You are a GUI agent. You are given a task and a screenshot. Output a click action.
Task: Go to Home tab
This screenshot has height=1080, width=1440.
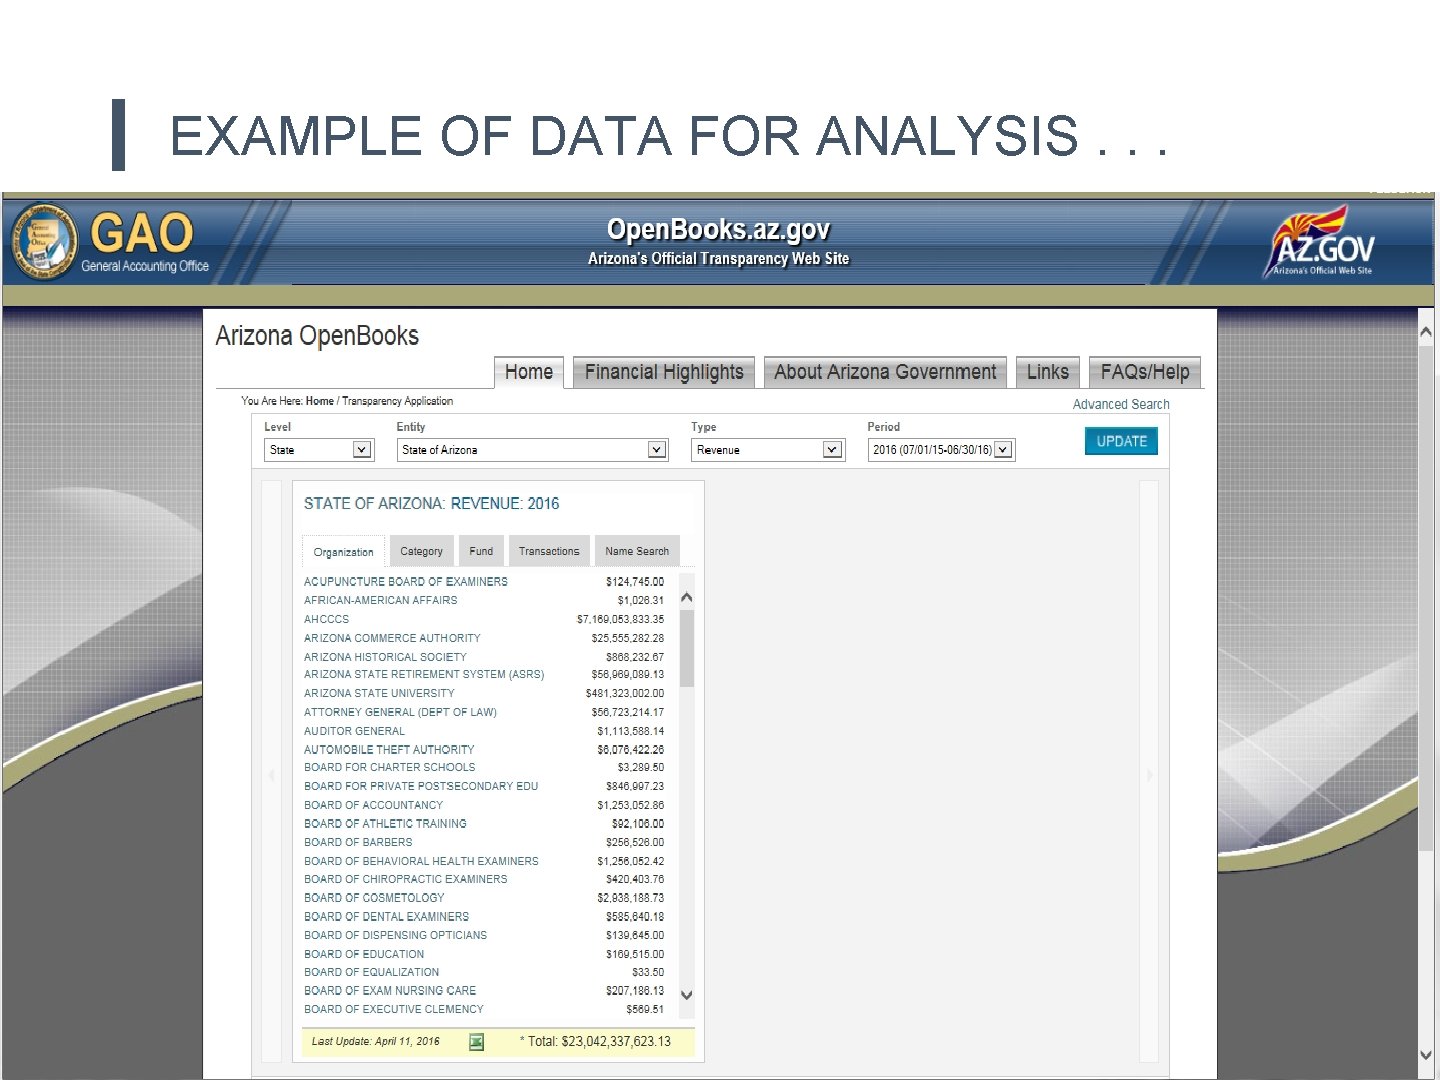pos(529,372)
